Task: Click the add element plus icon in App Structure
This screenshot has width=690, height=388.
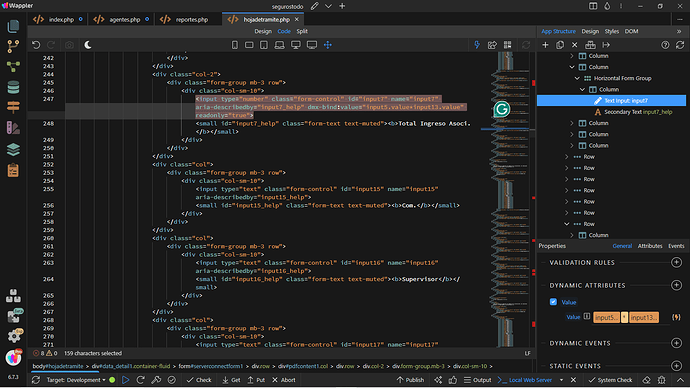Action: tap(545, 45)
